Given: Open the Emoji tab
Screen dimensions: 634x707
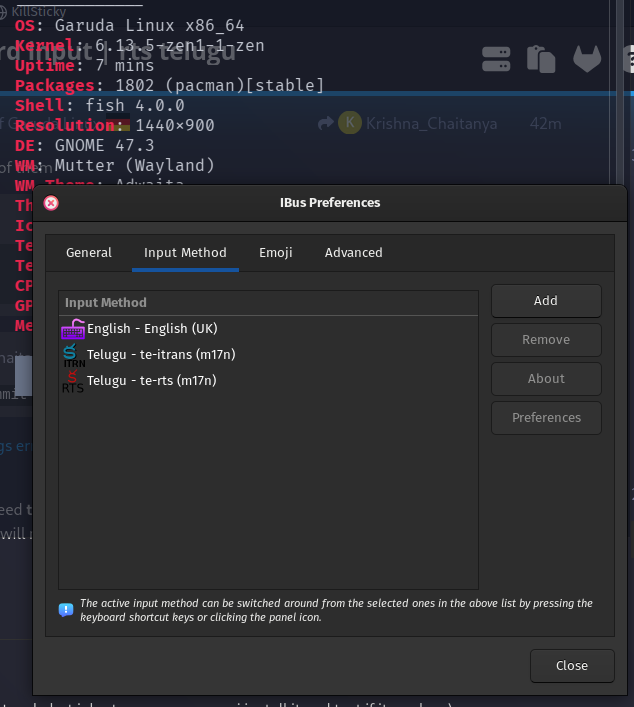Looking at the screenshot, I should tap(276, 252).
